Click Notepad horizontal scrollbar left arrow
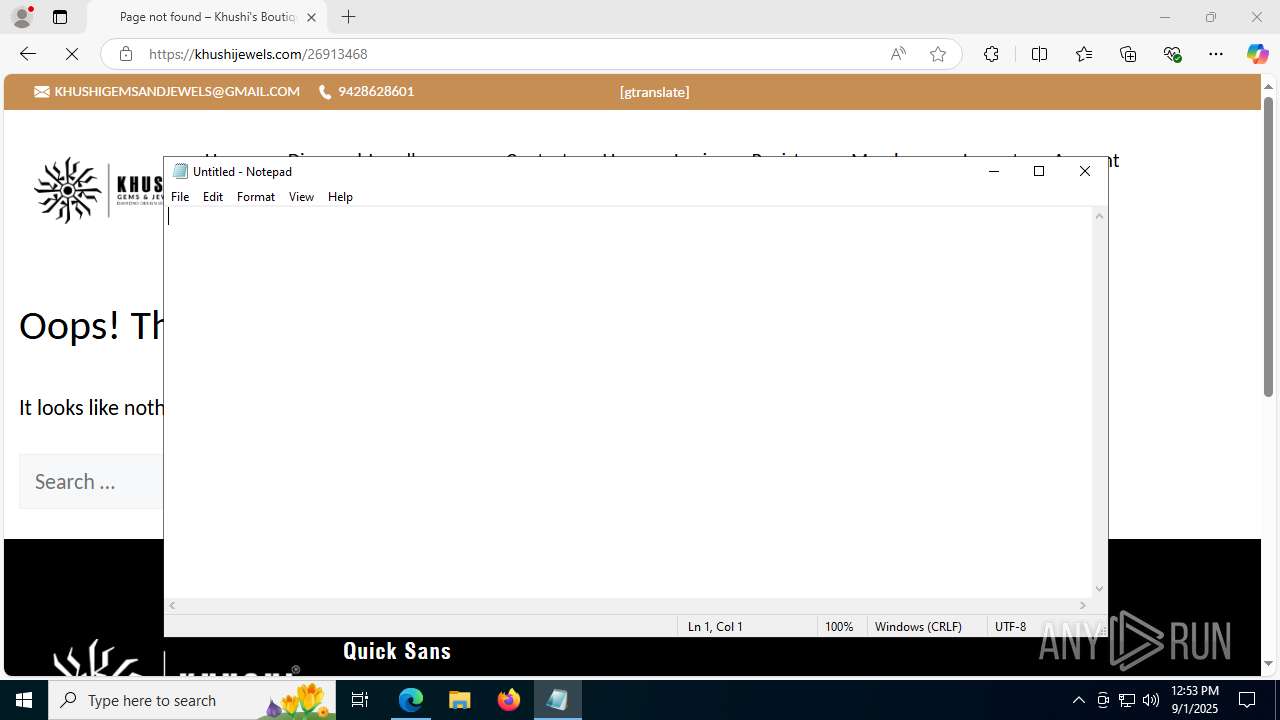This screenshot has width=1280, height=720. point(172,605)
